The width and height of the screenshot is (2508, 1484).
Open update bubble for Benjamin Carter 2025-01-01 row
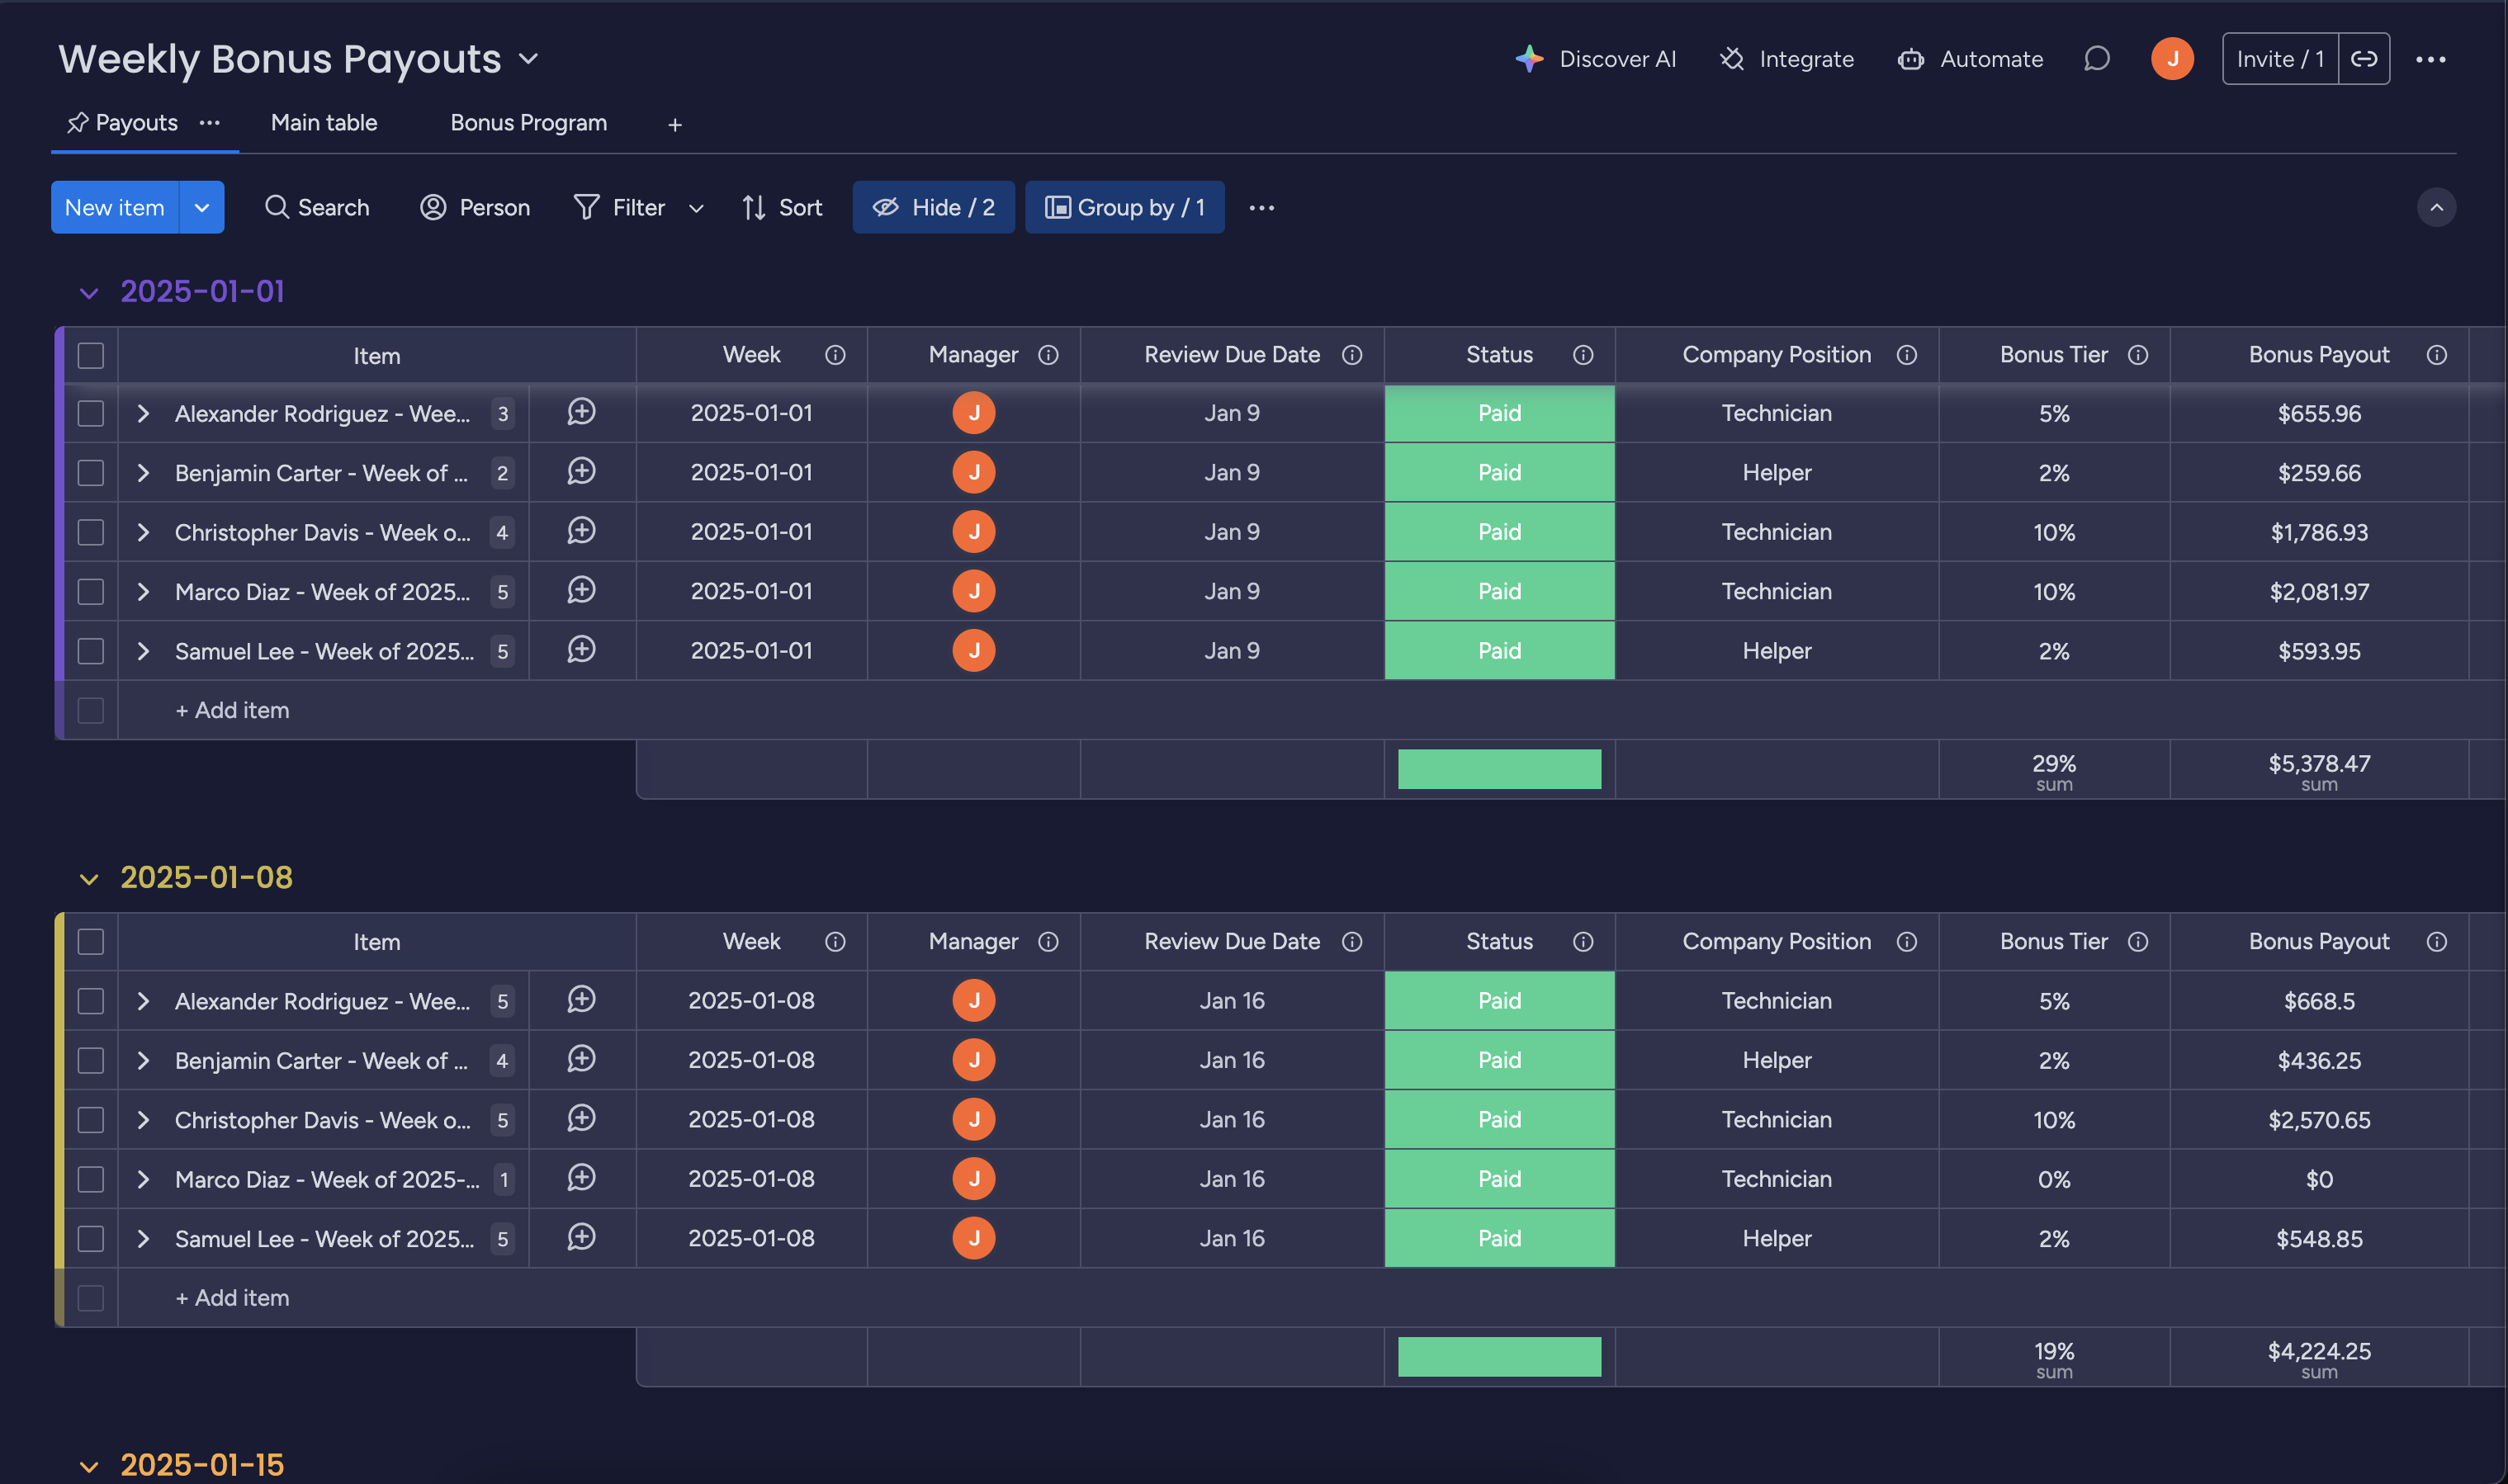tap(581, 471)
